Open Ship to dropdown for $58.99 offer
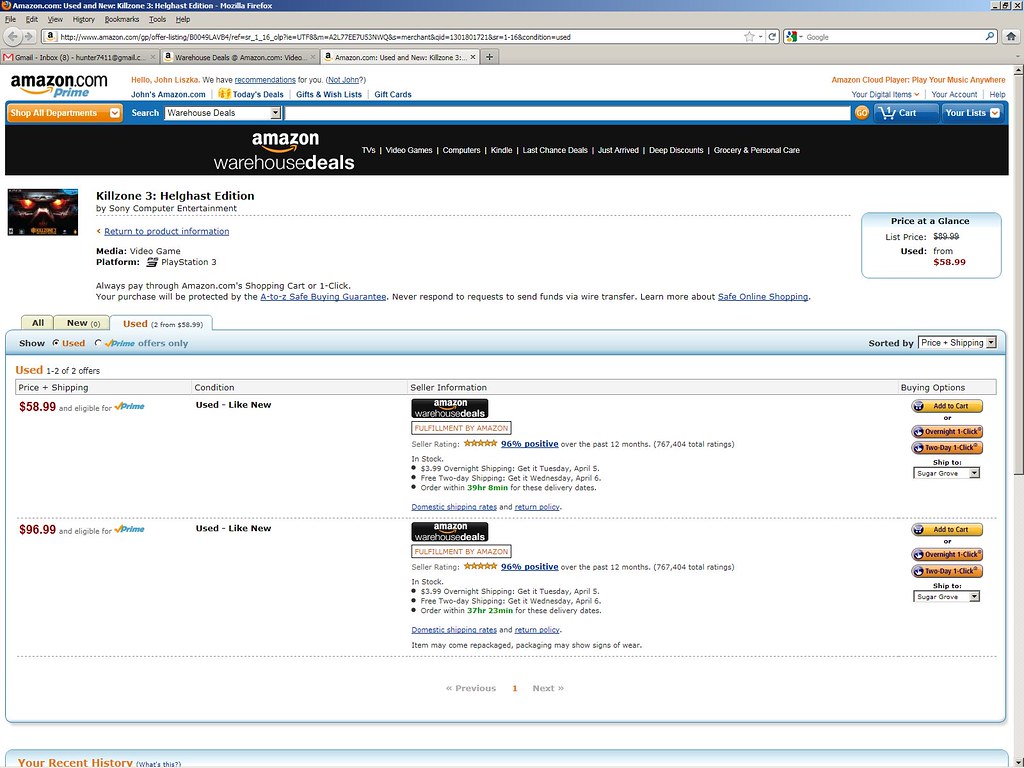The height and width of the screenshot is (768, 1024). pos(946,473)
